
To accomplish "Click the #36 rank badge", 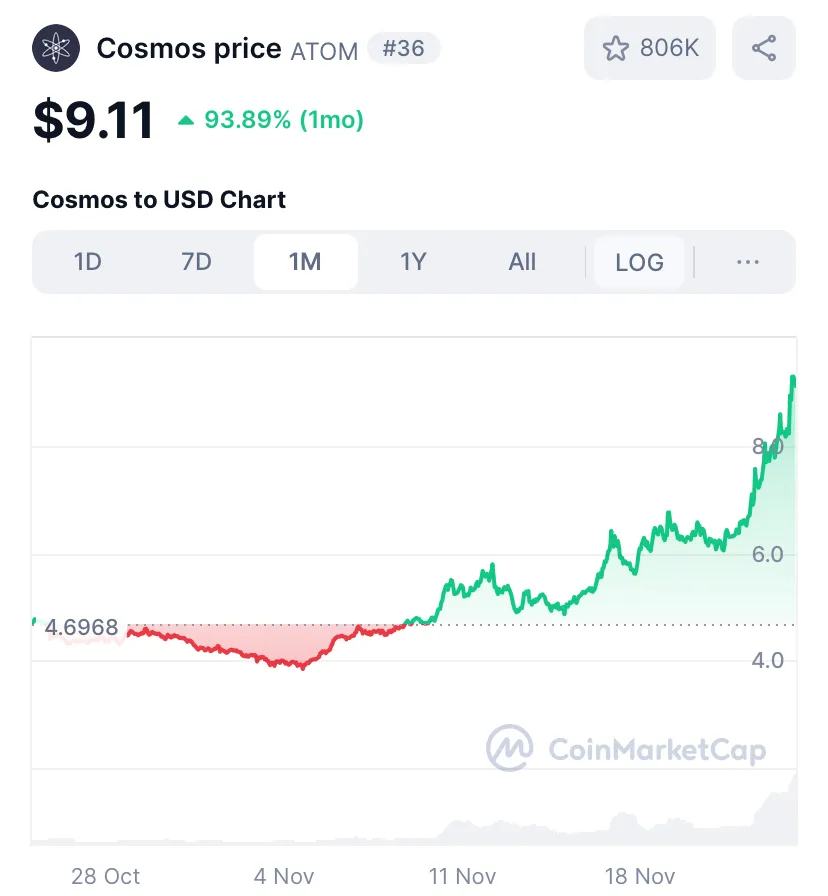I will coord(403,49).
